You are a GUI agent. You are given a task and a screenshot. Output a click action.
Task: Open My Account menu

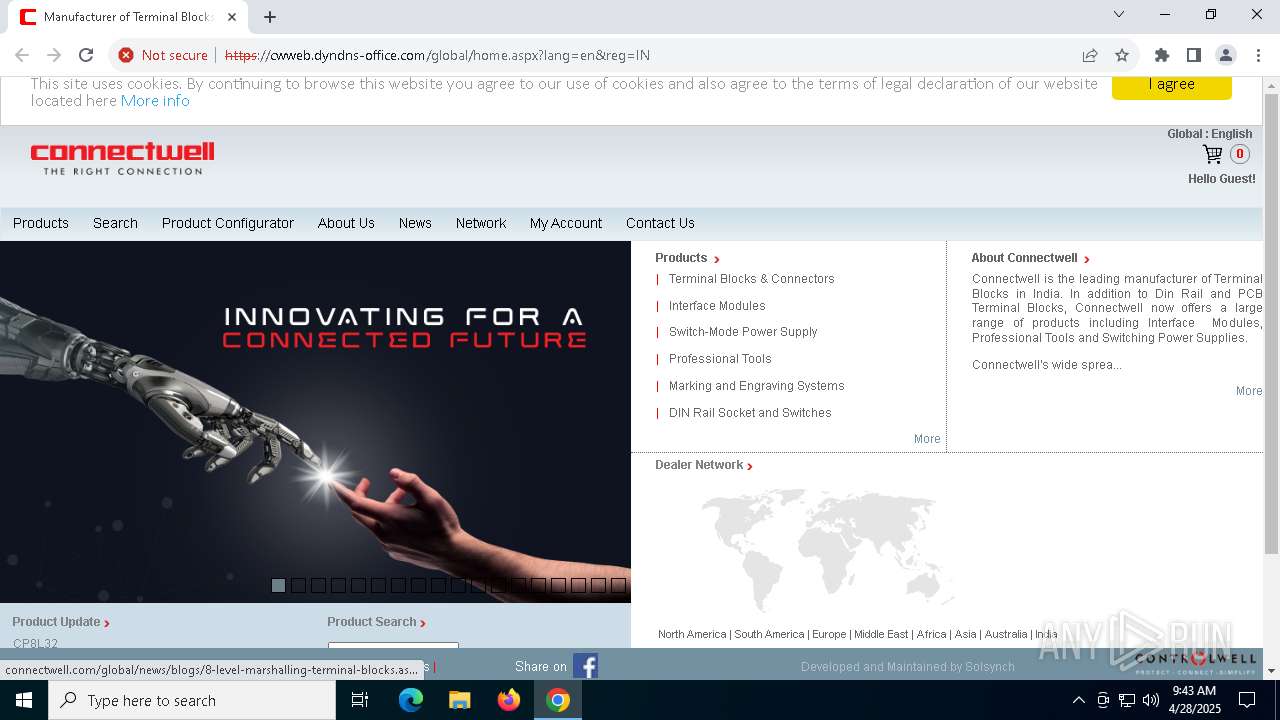pyautogui.click(x=566, y=223)
